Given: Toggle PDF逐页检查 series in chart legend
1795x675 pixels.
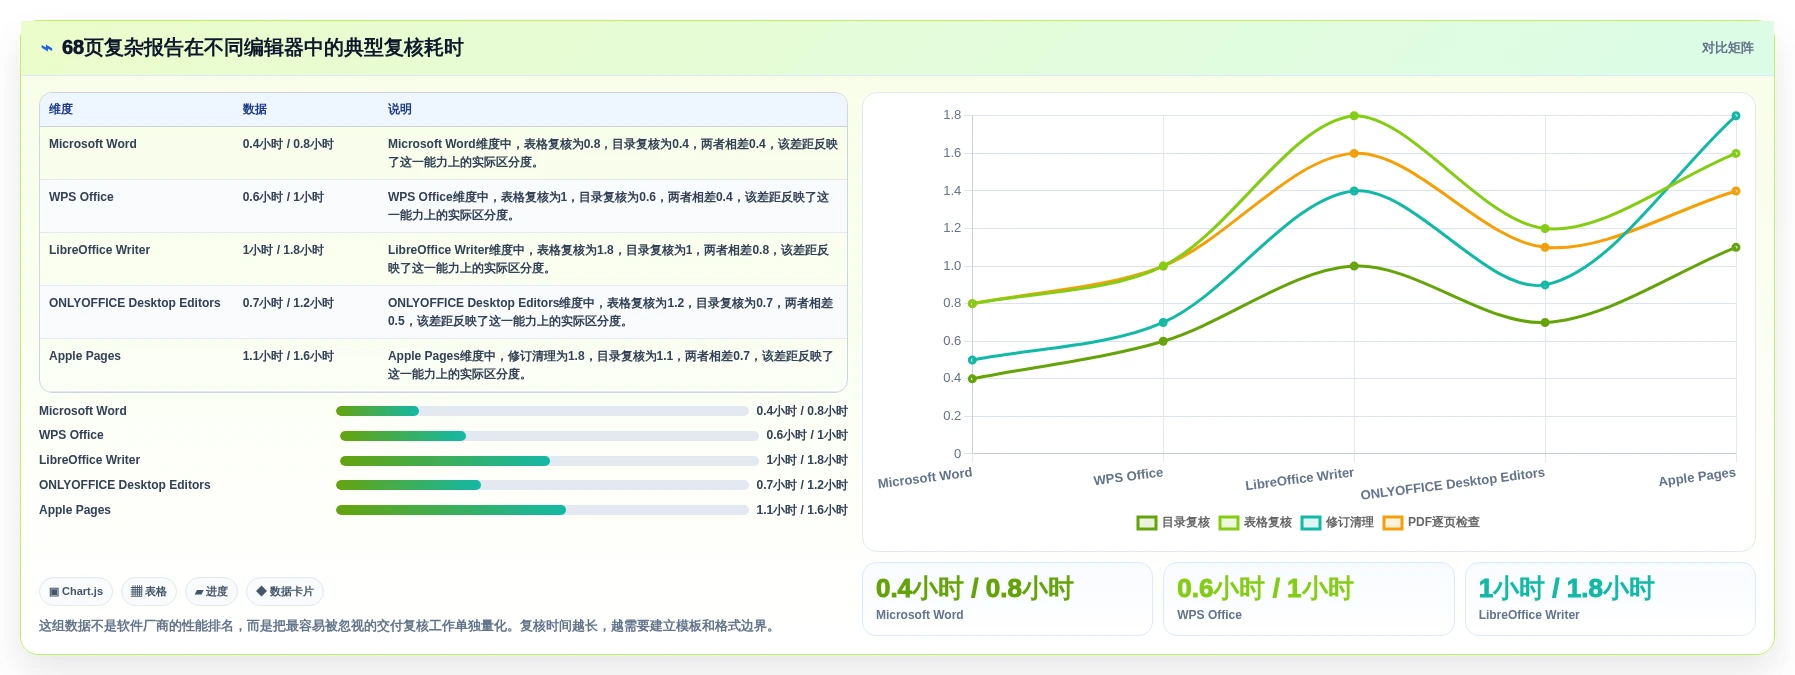Looking at the screenshot, I should (1431, 522).
